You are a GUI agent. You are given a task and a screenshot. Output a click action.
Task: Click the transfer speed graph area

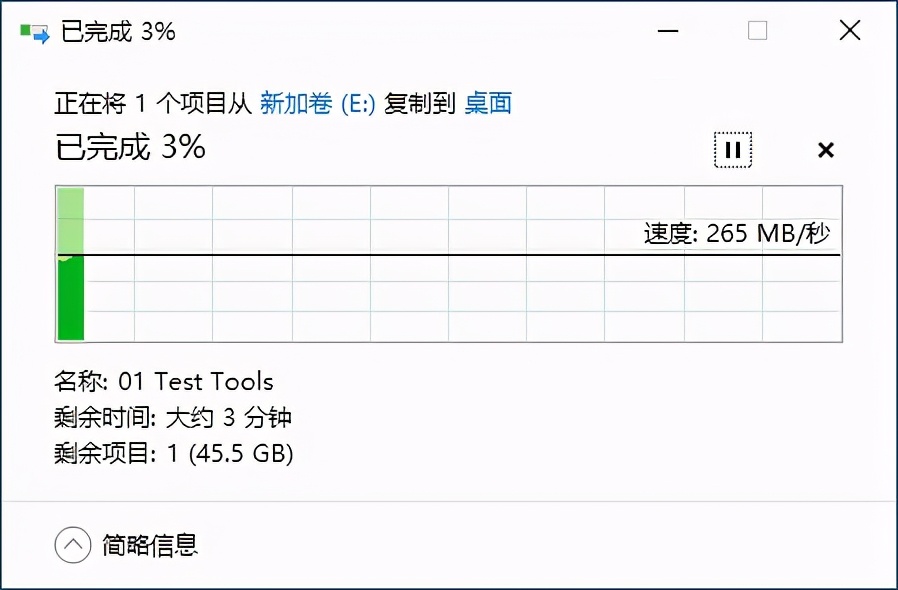tap(450, 265)
